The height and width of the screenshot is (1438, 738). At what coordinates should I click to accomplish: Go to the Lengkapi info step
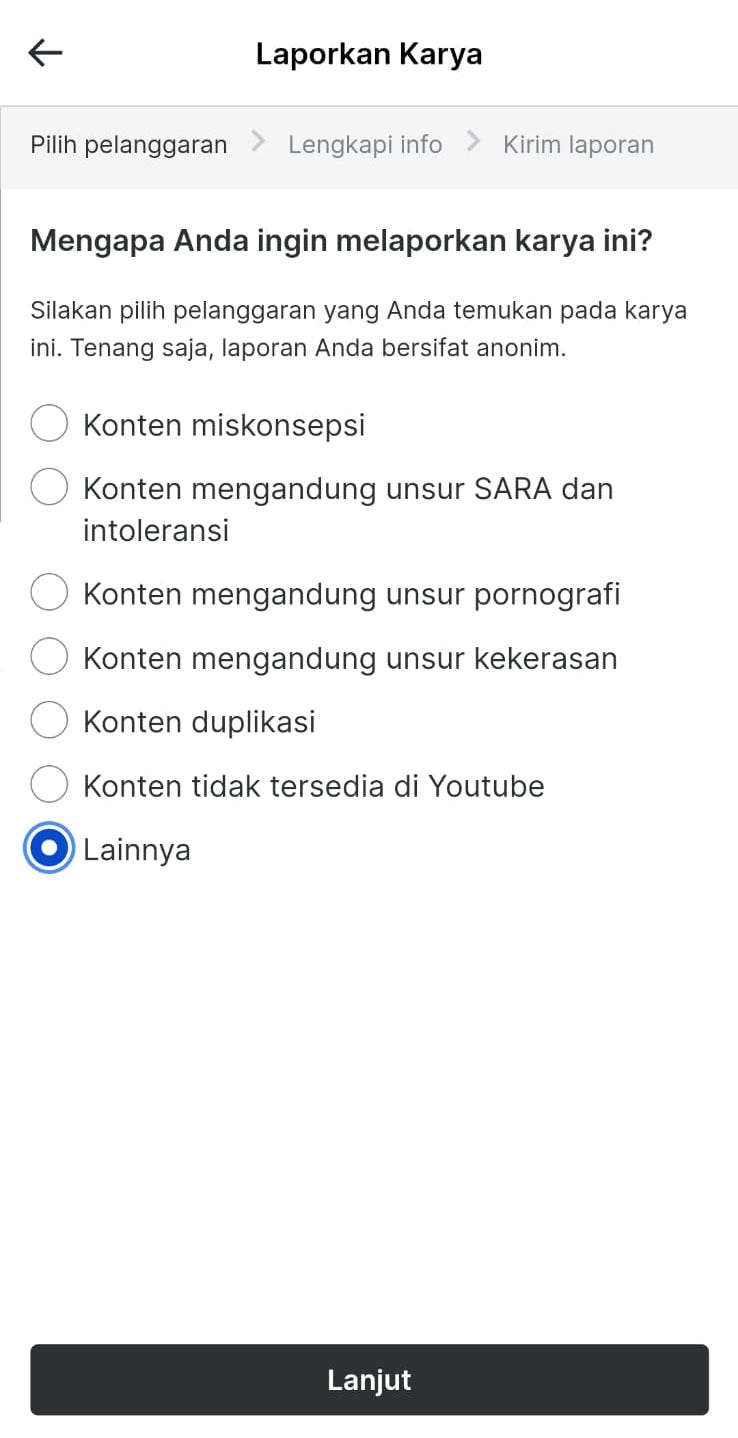(365, 145)
